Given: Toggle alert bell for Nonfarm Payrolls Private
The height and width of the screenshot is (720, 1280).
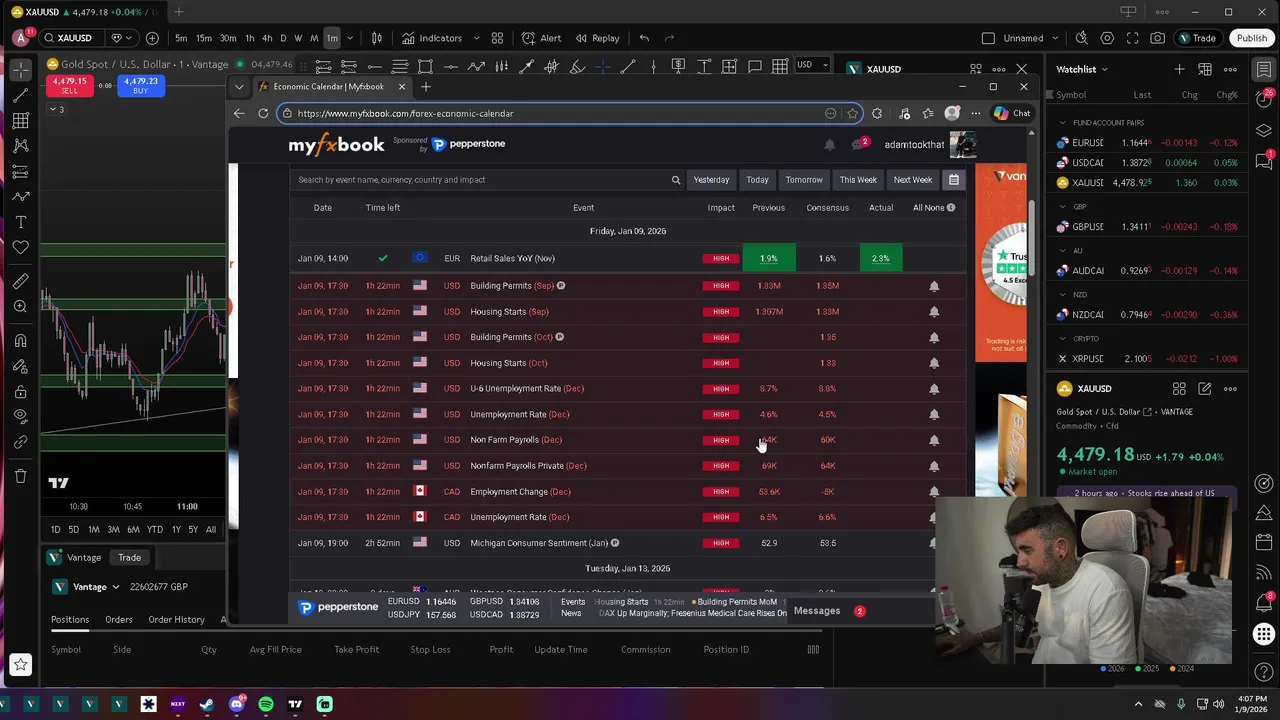Looking at the screenshot, I should 934,466.
